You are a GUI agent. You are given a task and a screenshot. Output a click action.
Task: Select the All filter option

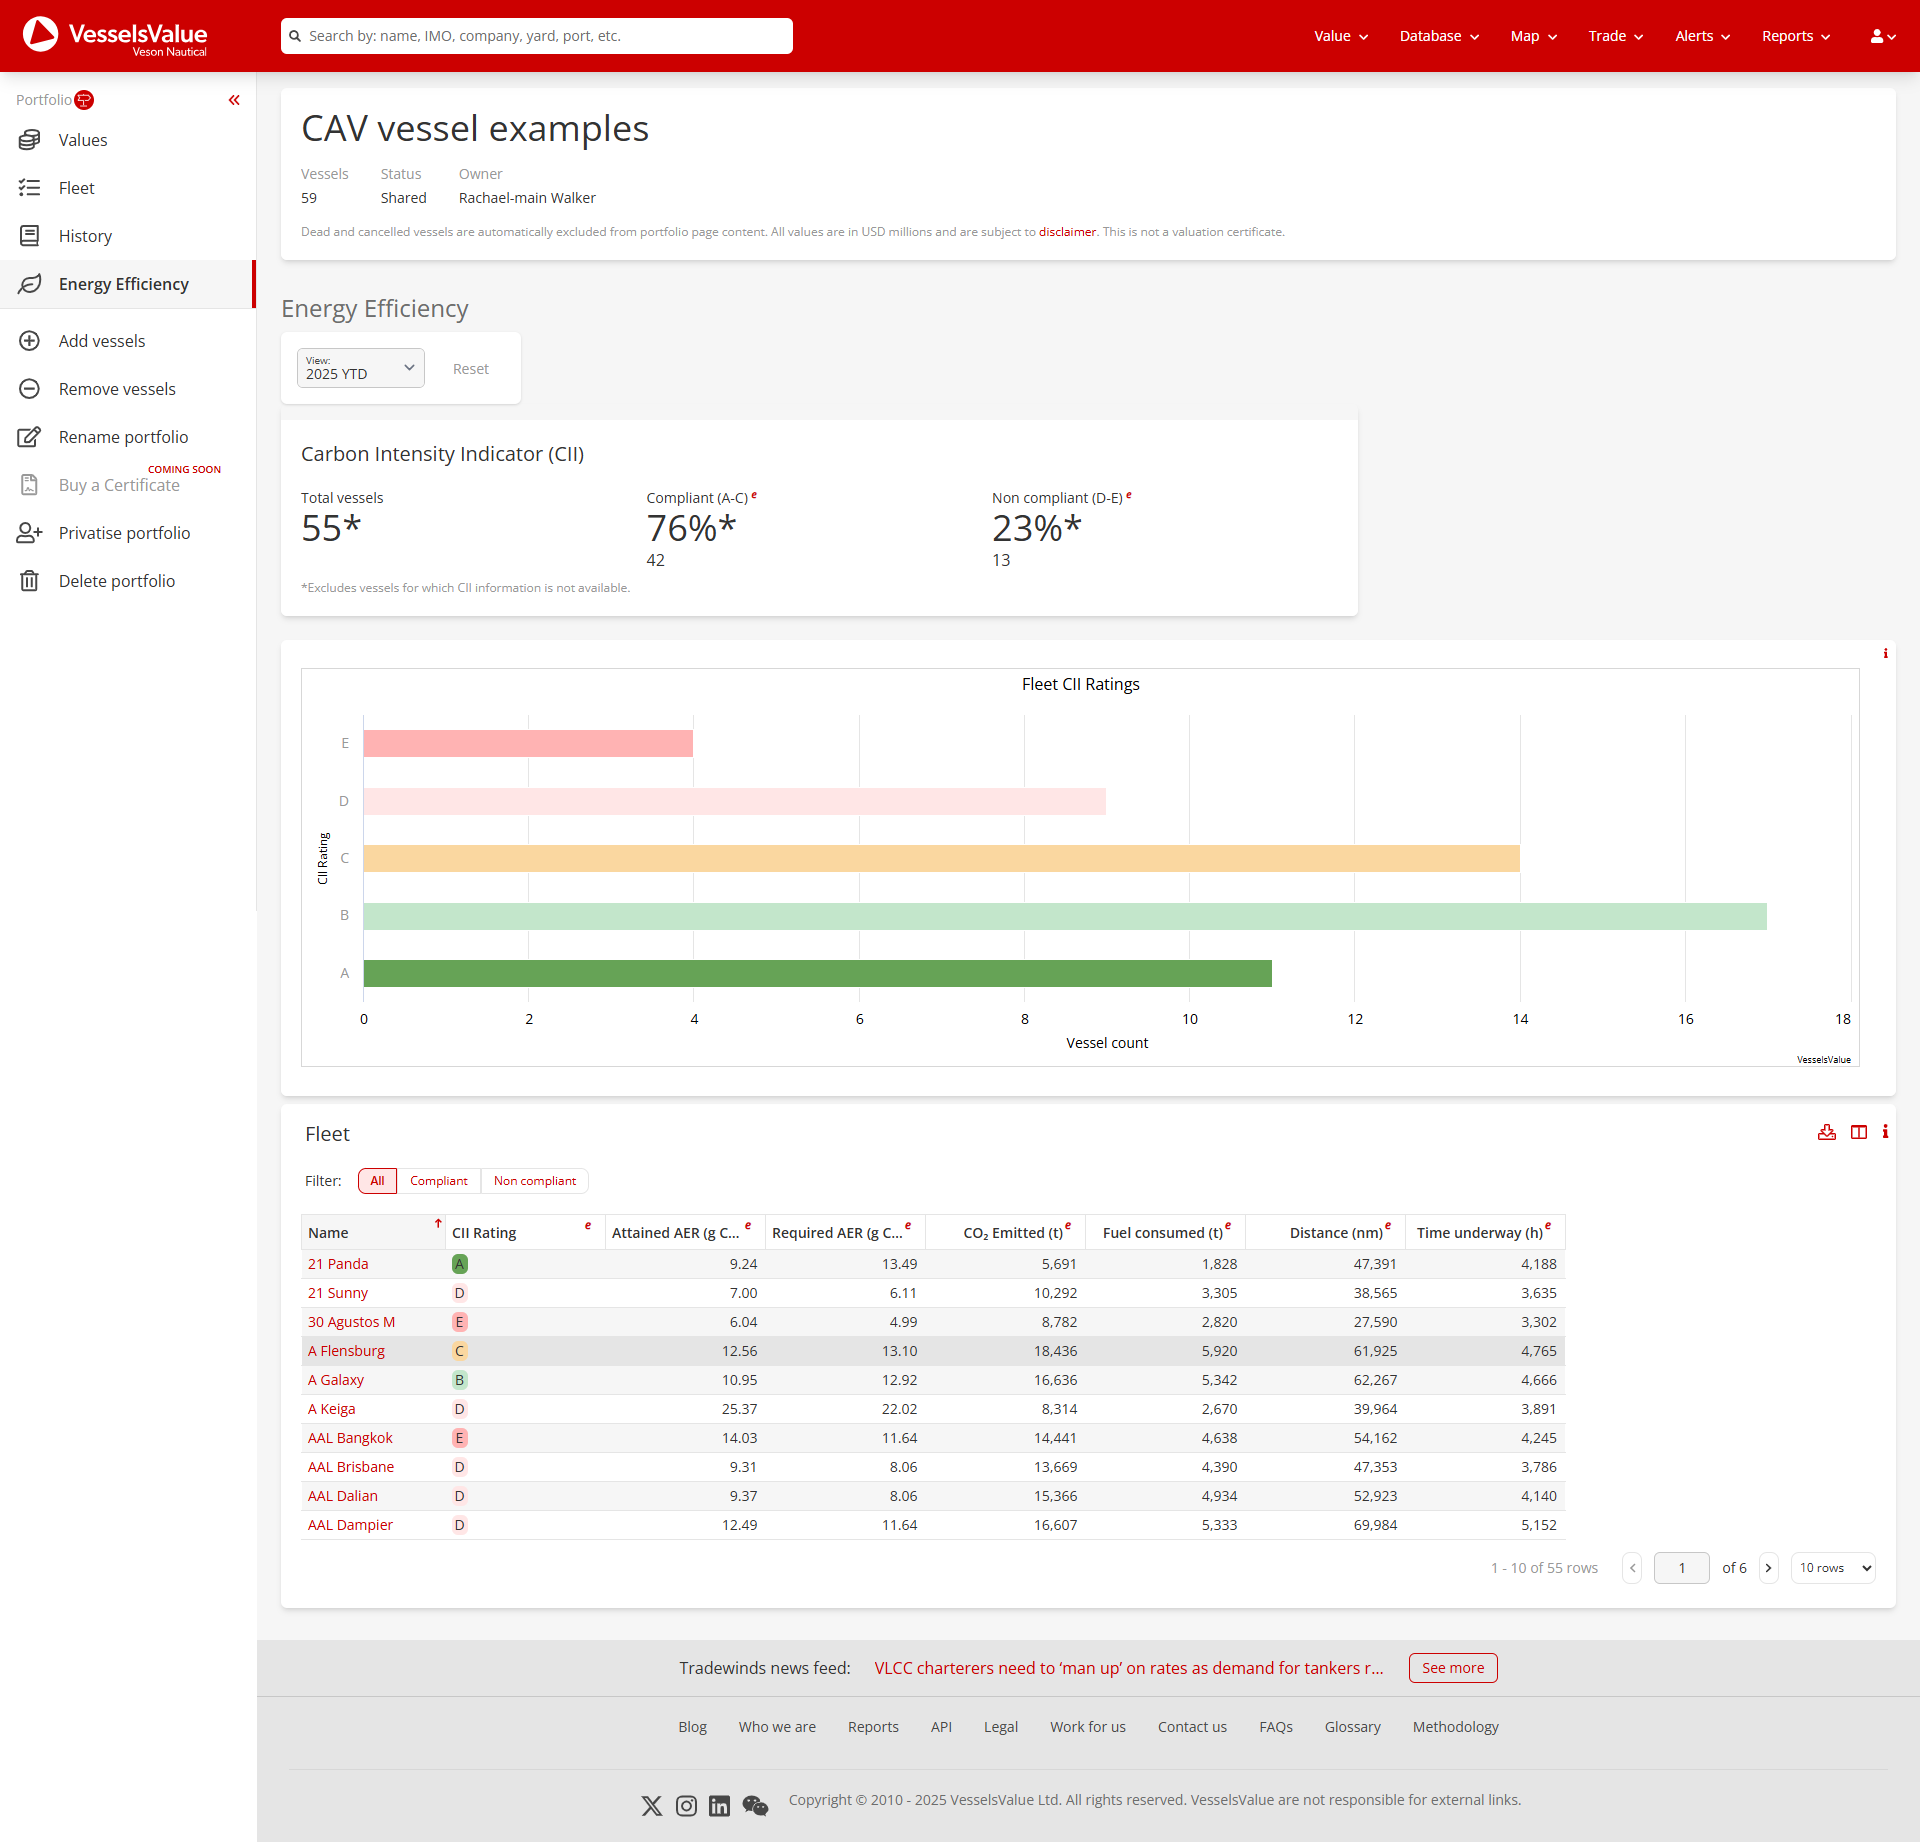click(x=376, y=1180)
